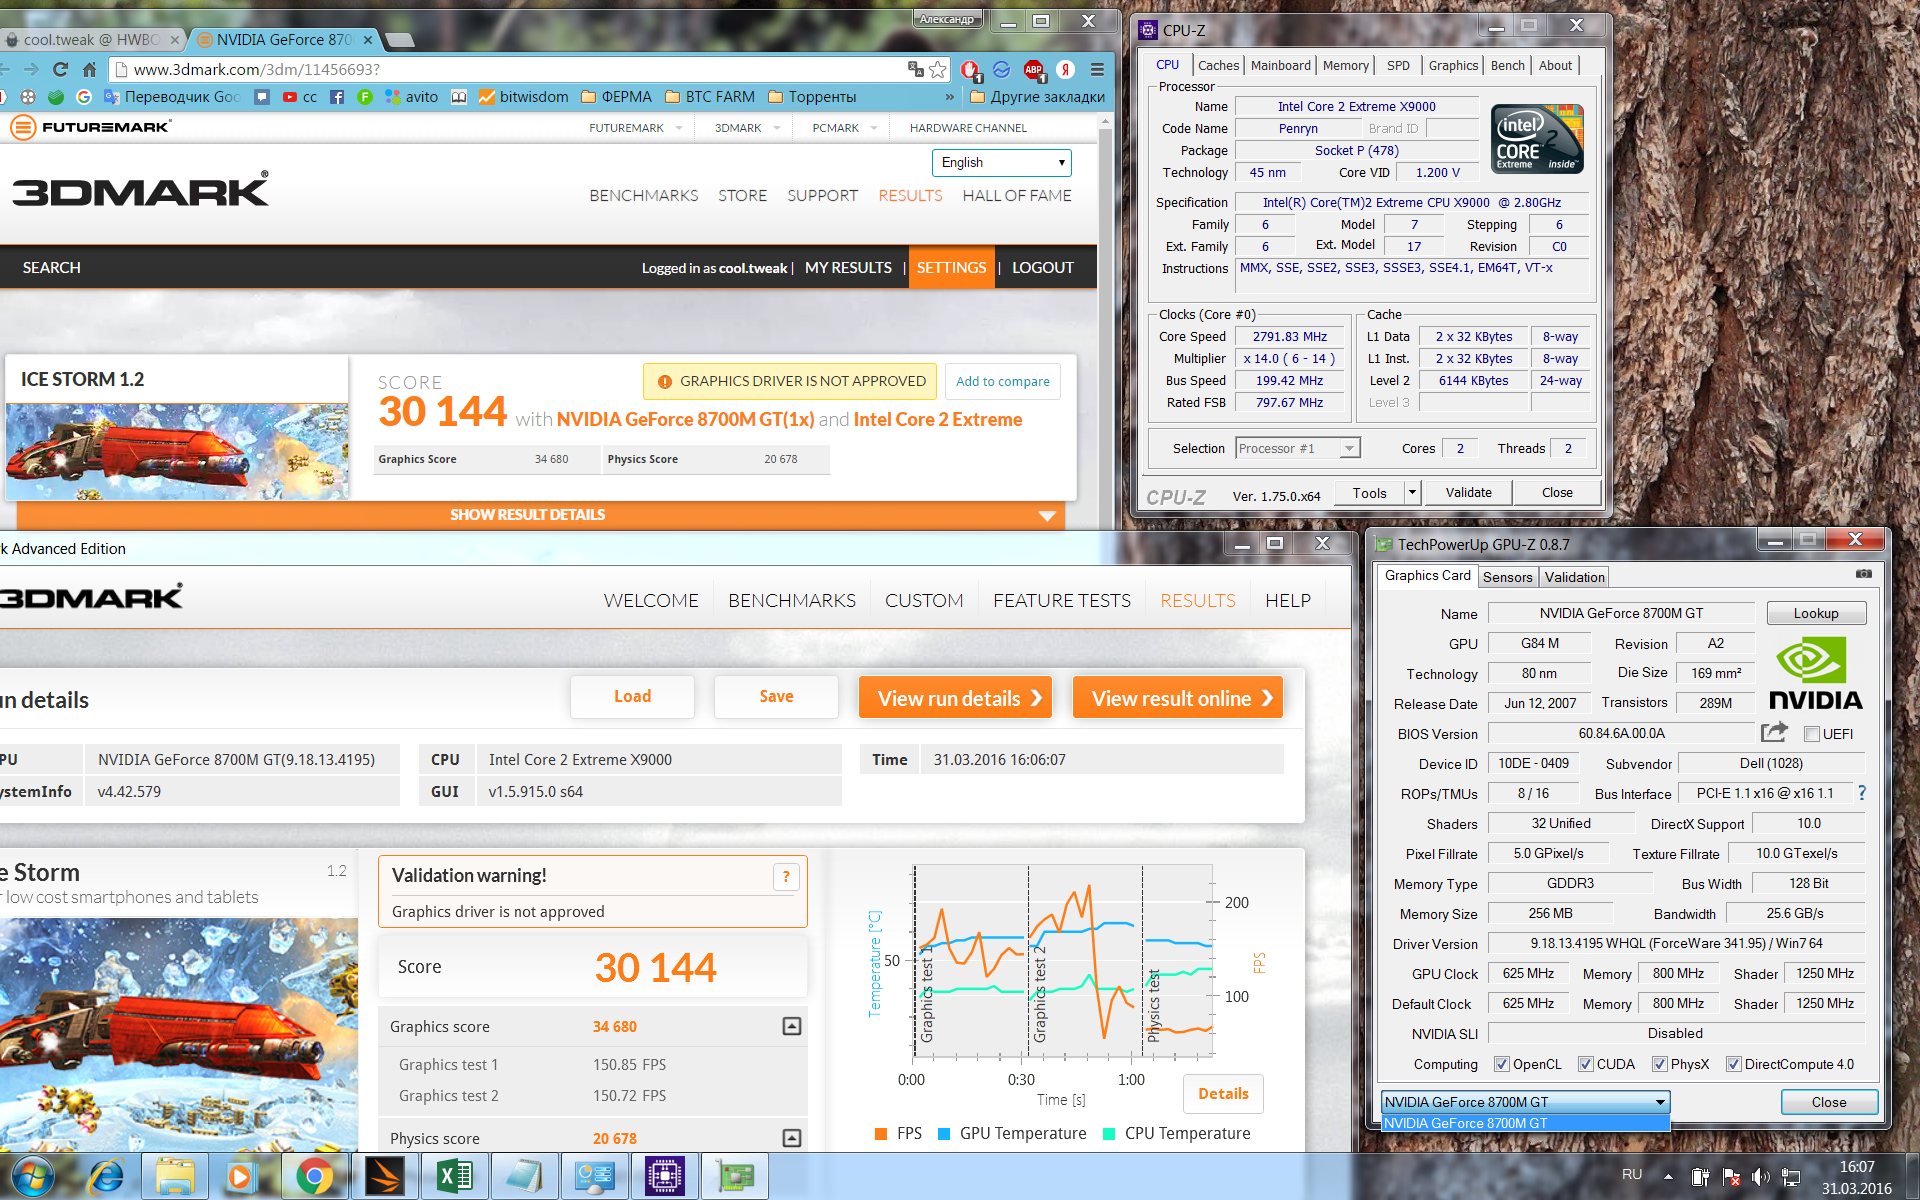Click the volume icon in system tray
1920x1200 pixels.
(1761, 1177)
